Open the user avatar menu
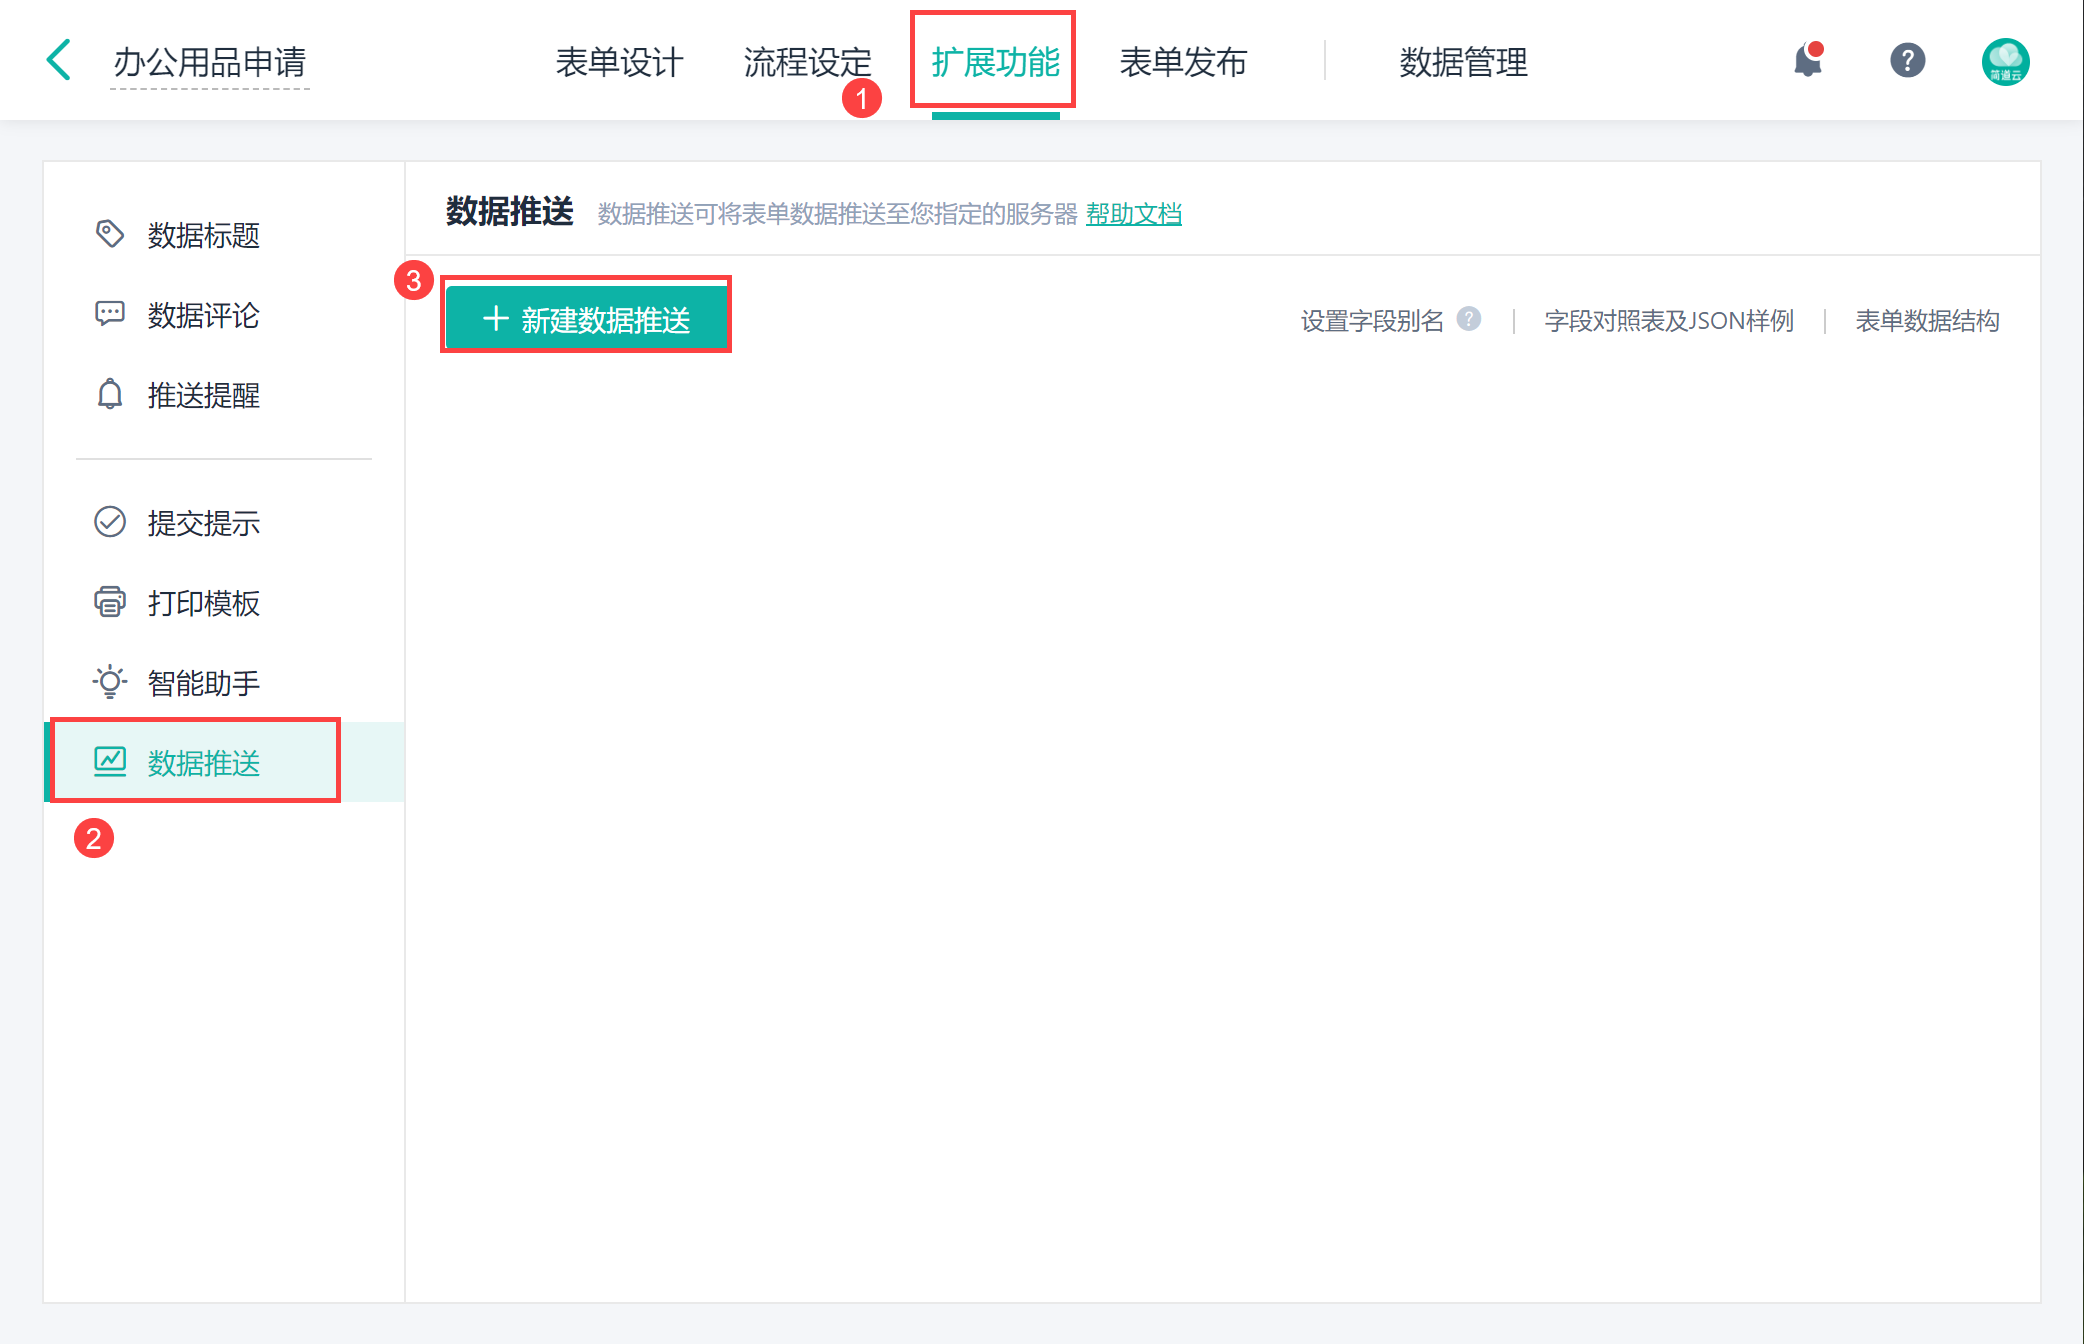The width and height of the screenshot is (2084, 1344). (x=2005, y=62)
